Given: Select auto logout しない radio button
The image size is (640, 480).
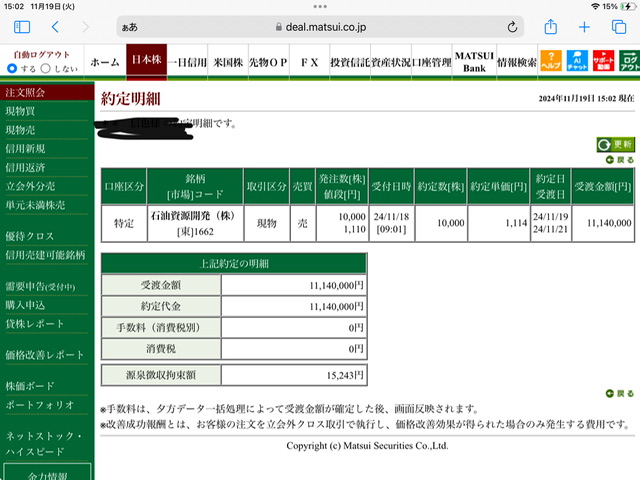Looking at the screenshot, I should 46,68.
